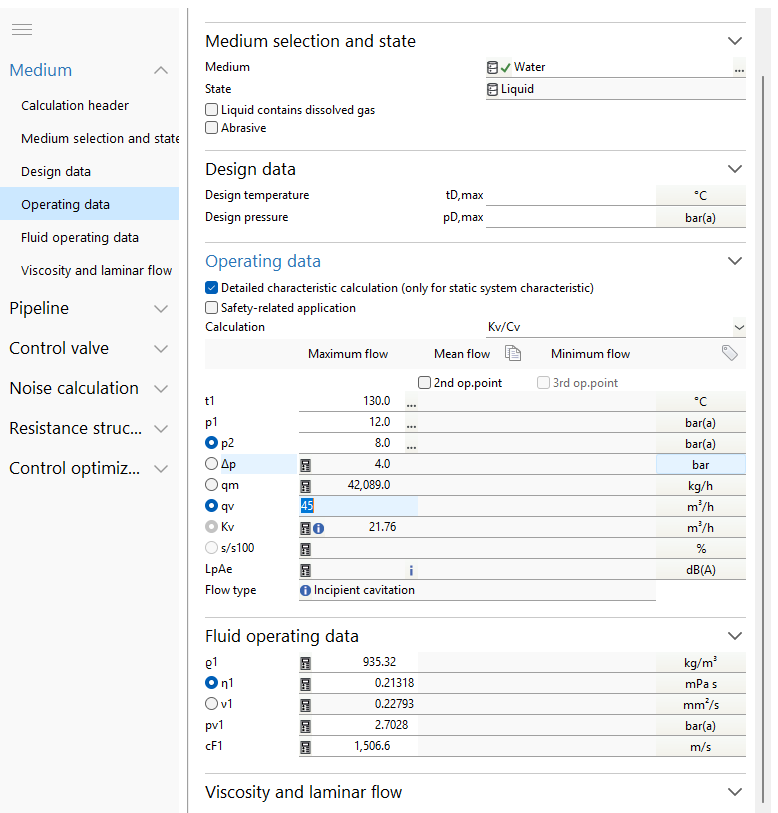The image size is (778, 813).
Task: Go to Fluid operating data in sidebar
Action: click(x=80, y=237)
